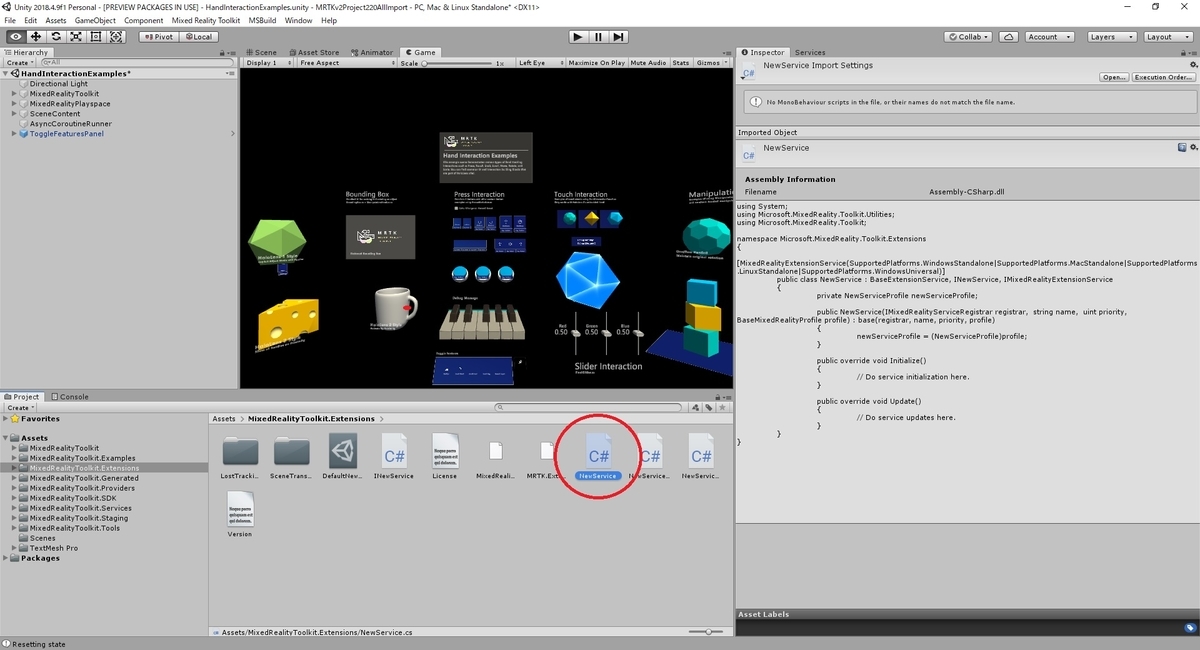Click search by label icon in Project
Viewport: 1200px width, 650px height.
(x=709, y=407)
